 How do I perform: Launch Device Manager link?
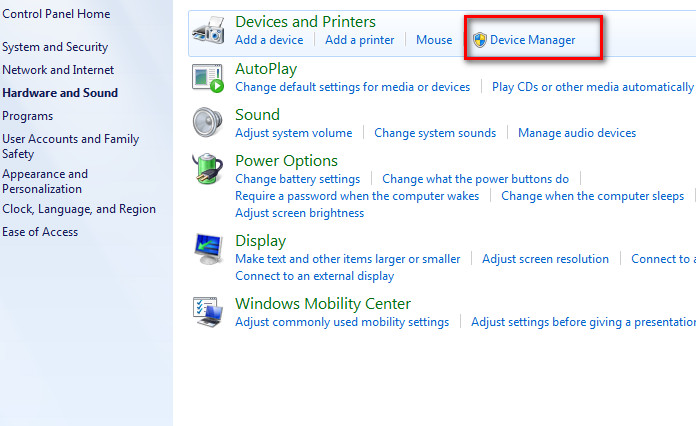pyautogui.click(x=533, y=40)
